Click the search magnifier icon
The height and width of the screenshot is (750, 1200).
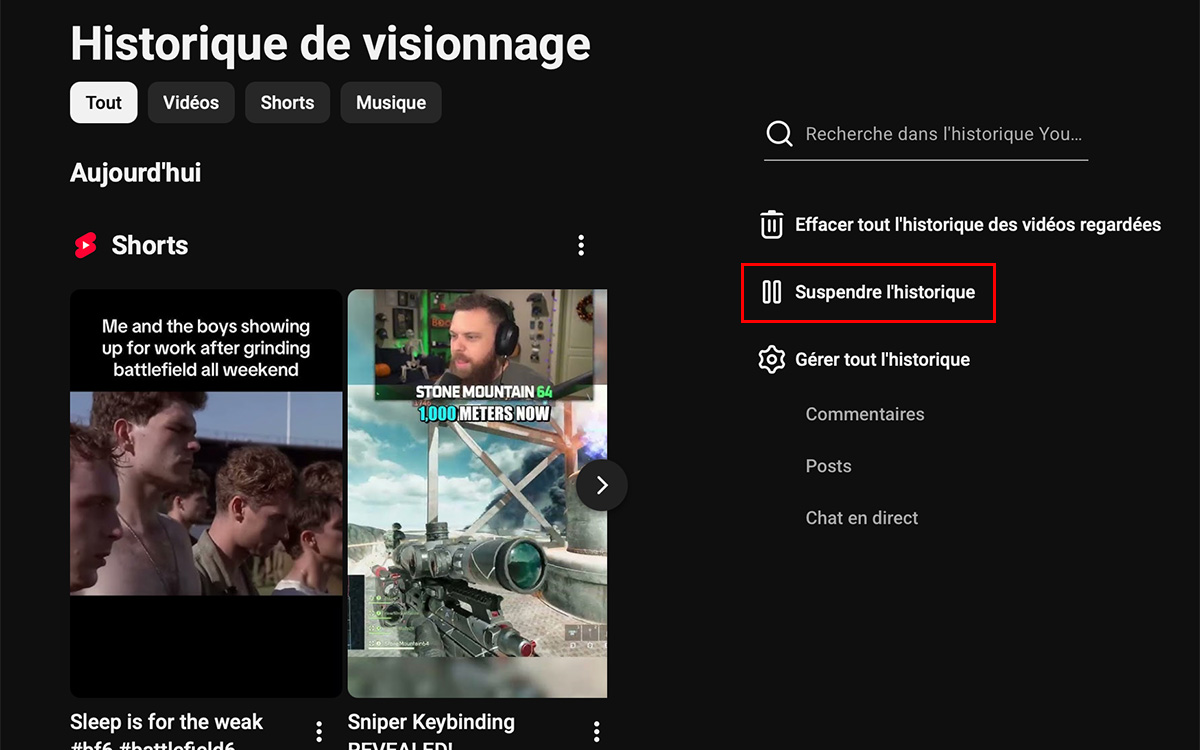(778, 133)
